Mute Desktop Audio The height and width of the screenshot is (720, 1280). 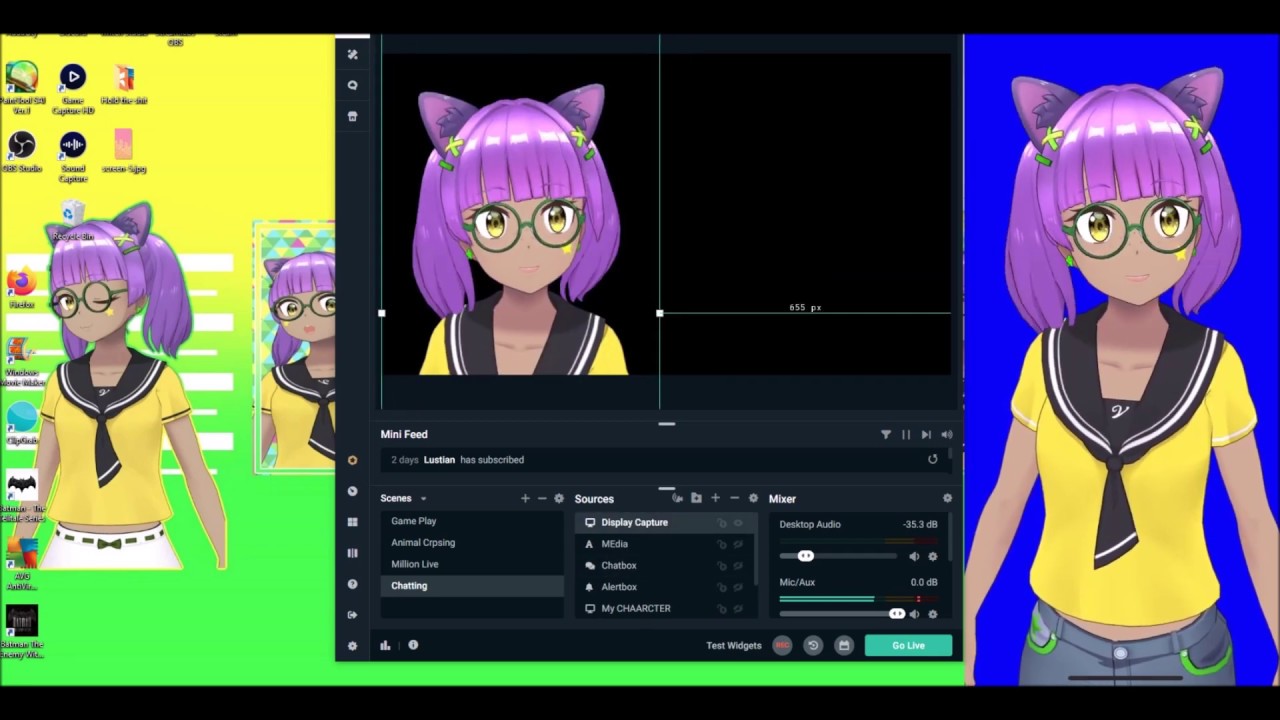(914, 556)
